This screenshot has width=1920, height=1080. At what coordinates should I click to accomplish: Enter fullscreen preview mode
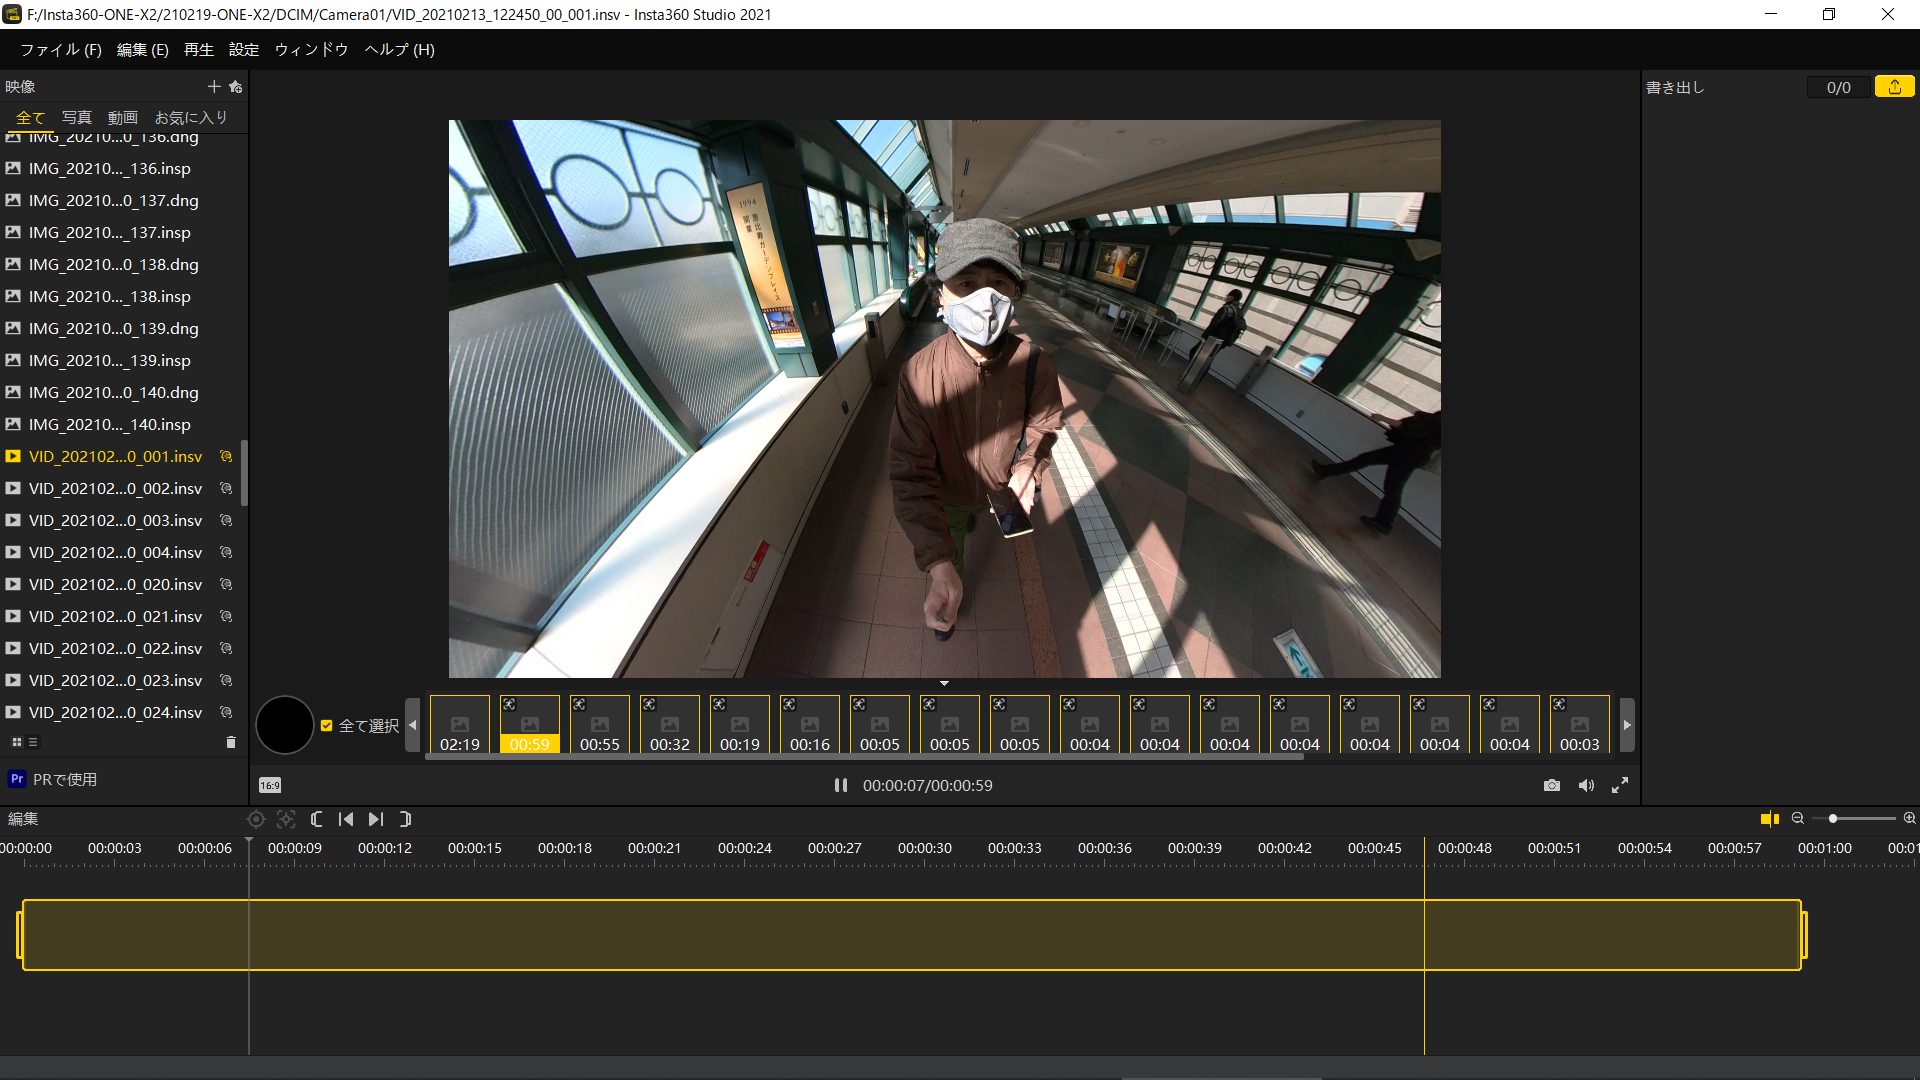point(1620,786)
